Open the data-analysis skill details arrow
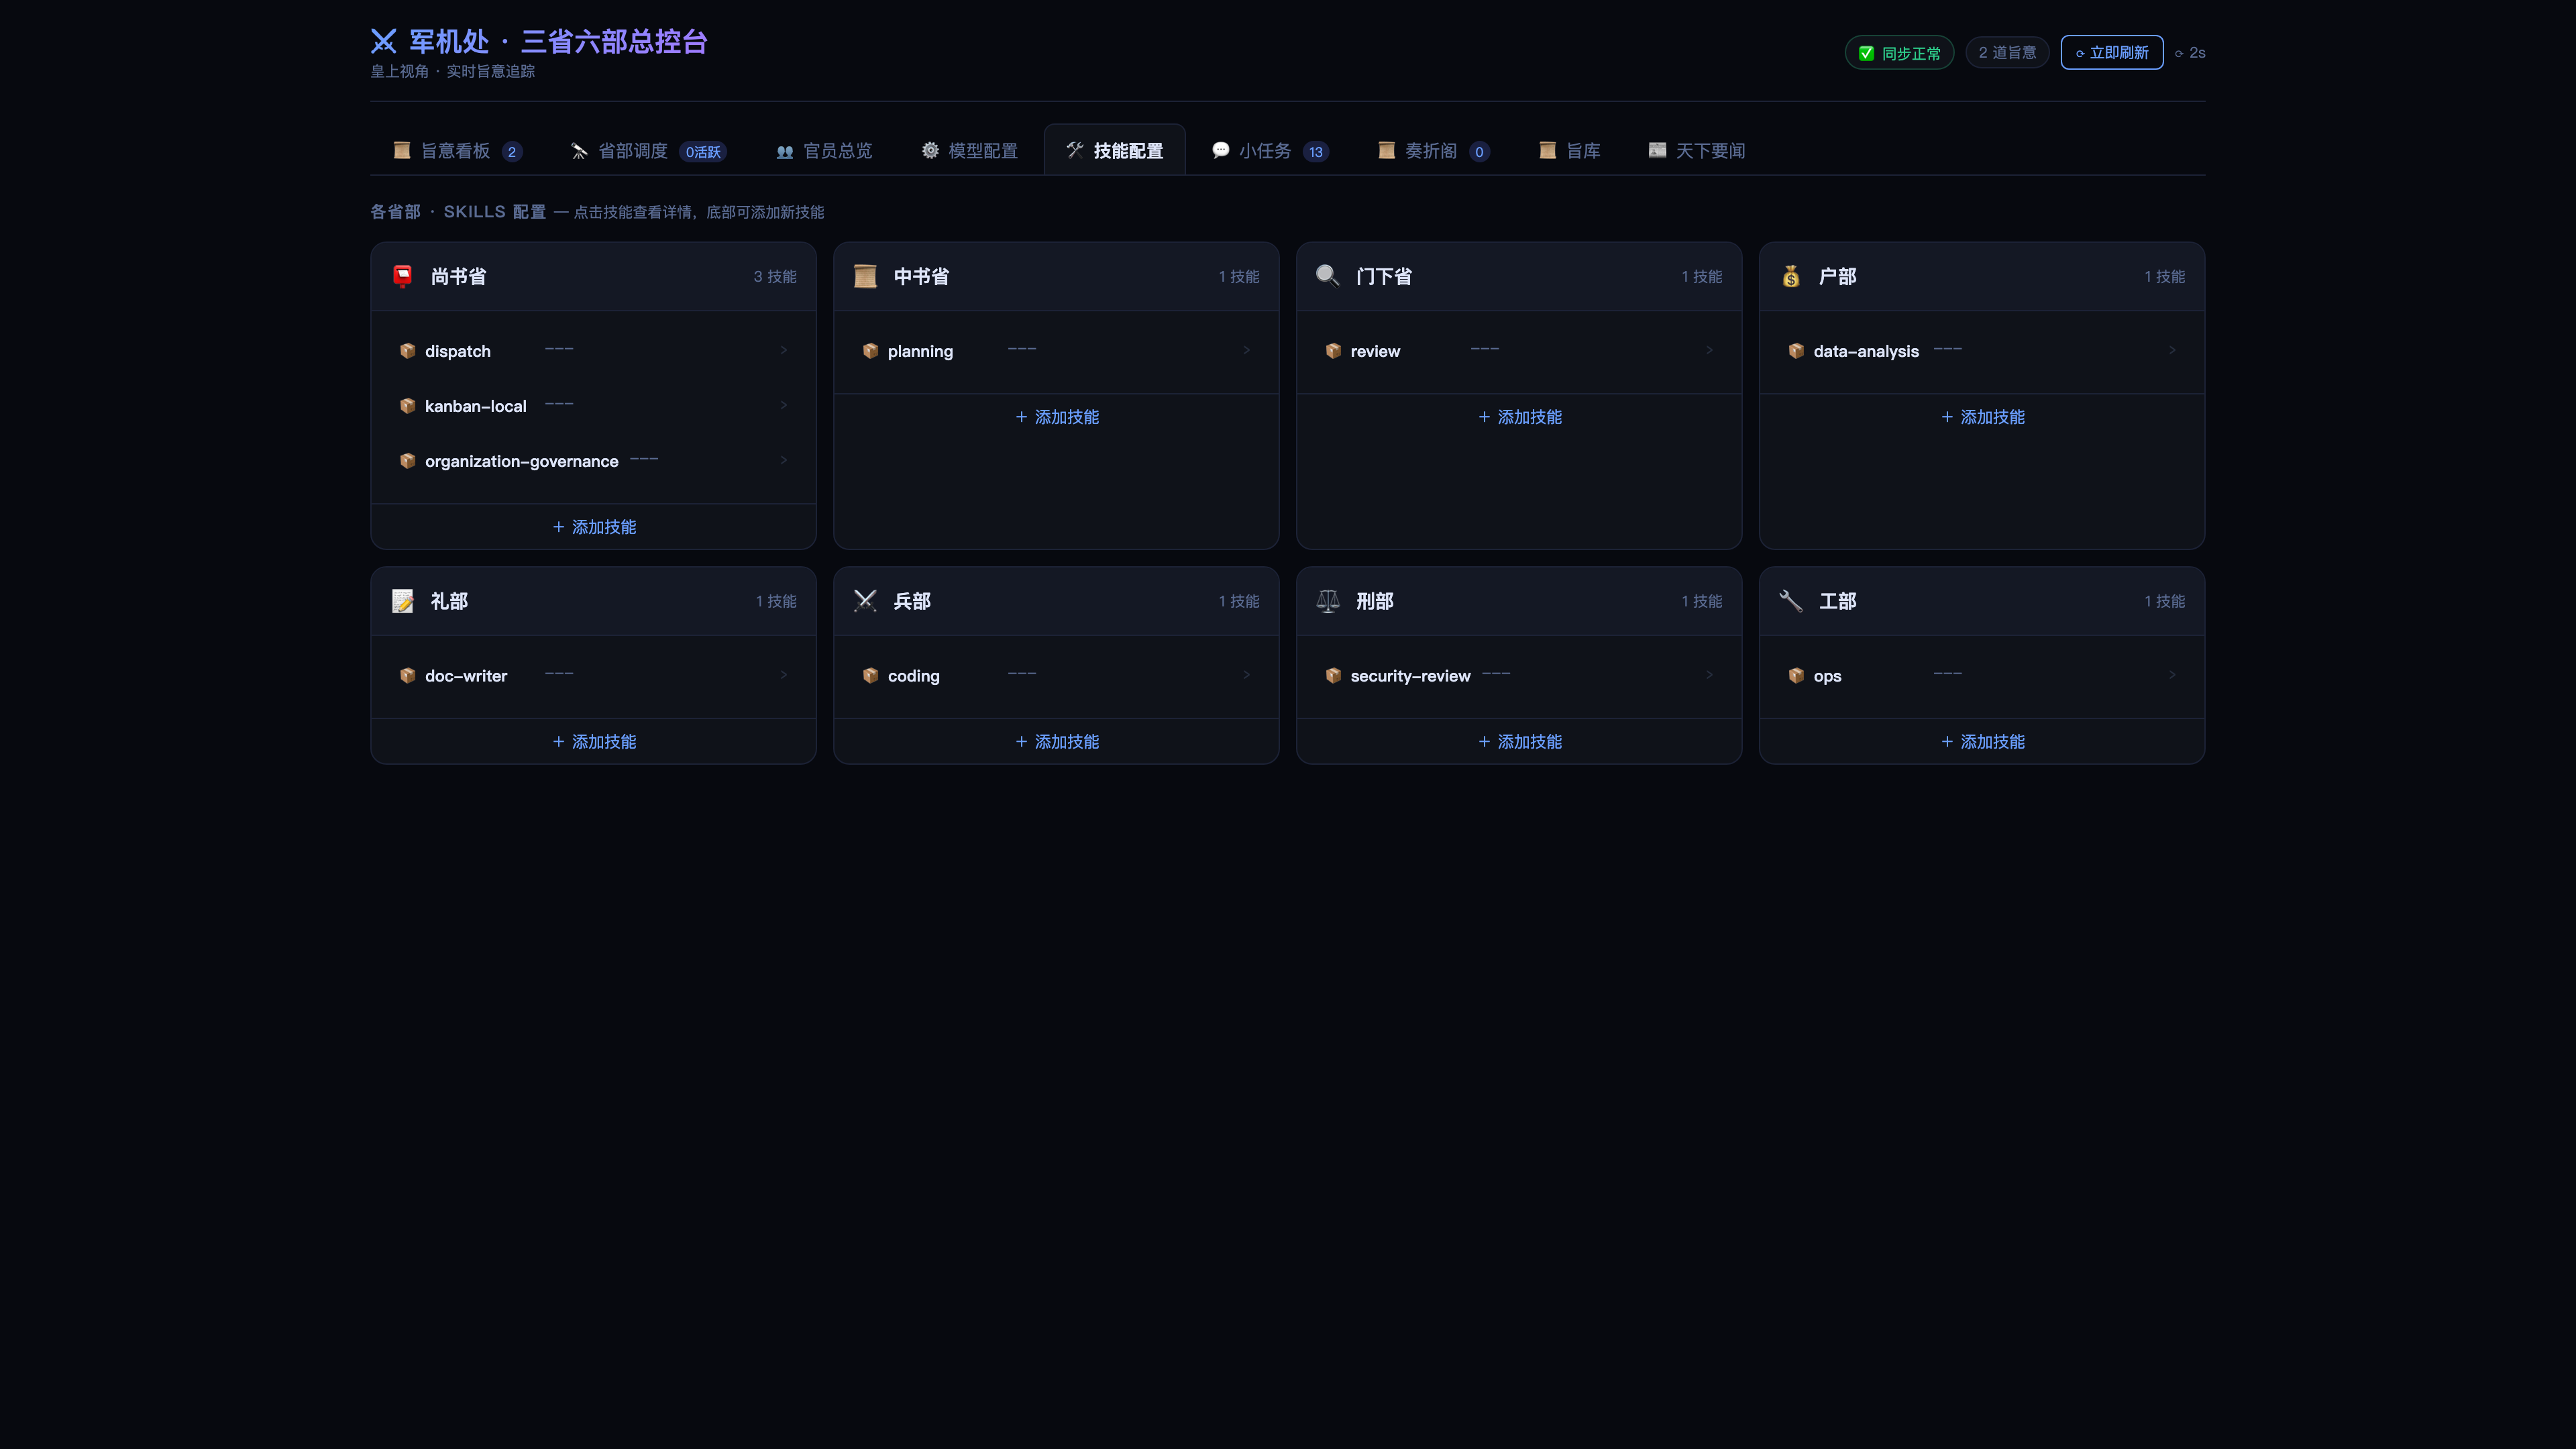 pos(2172,350)
